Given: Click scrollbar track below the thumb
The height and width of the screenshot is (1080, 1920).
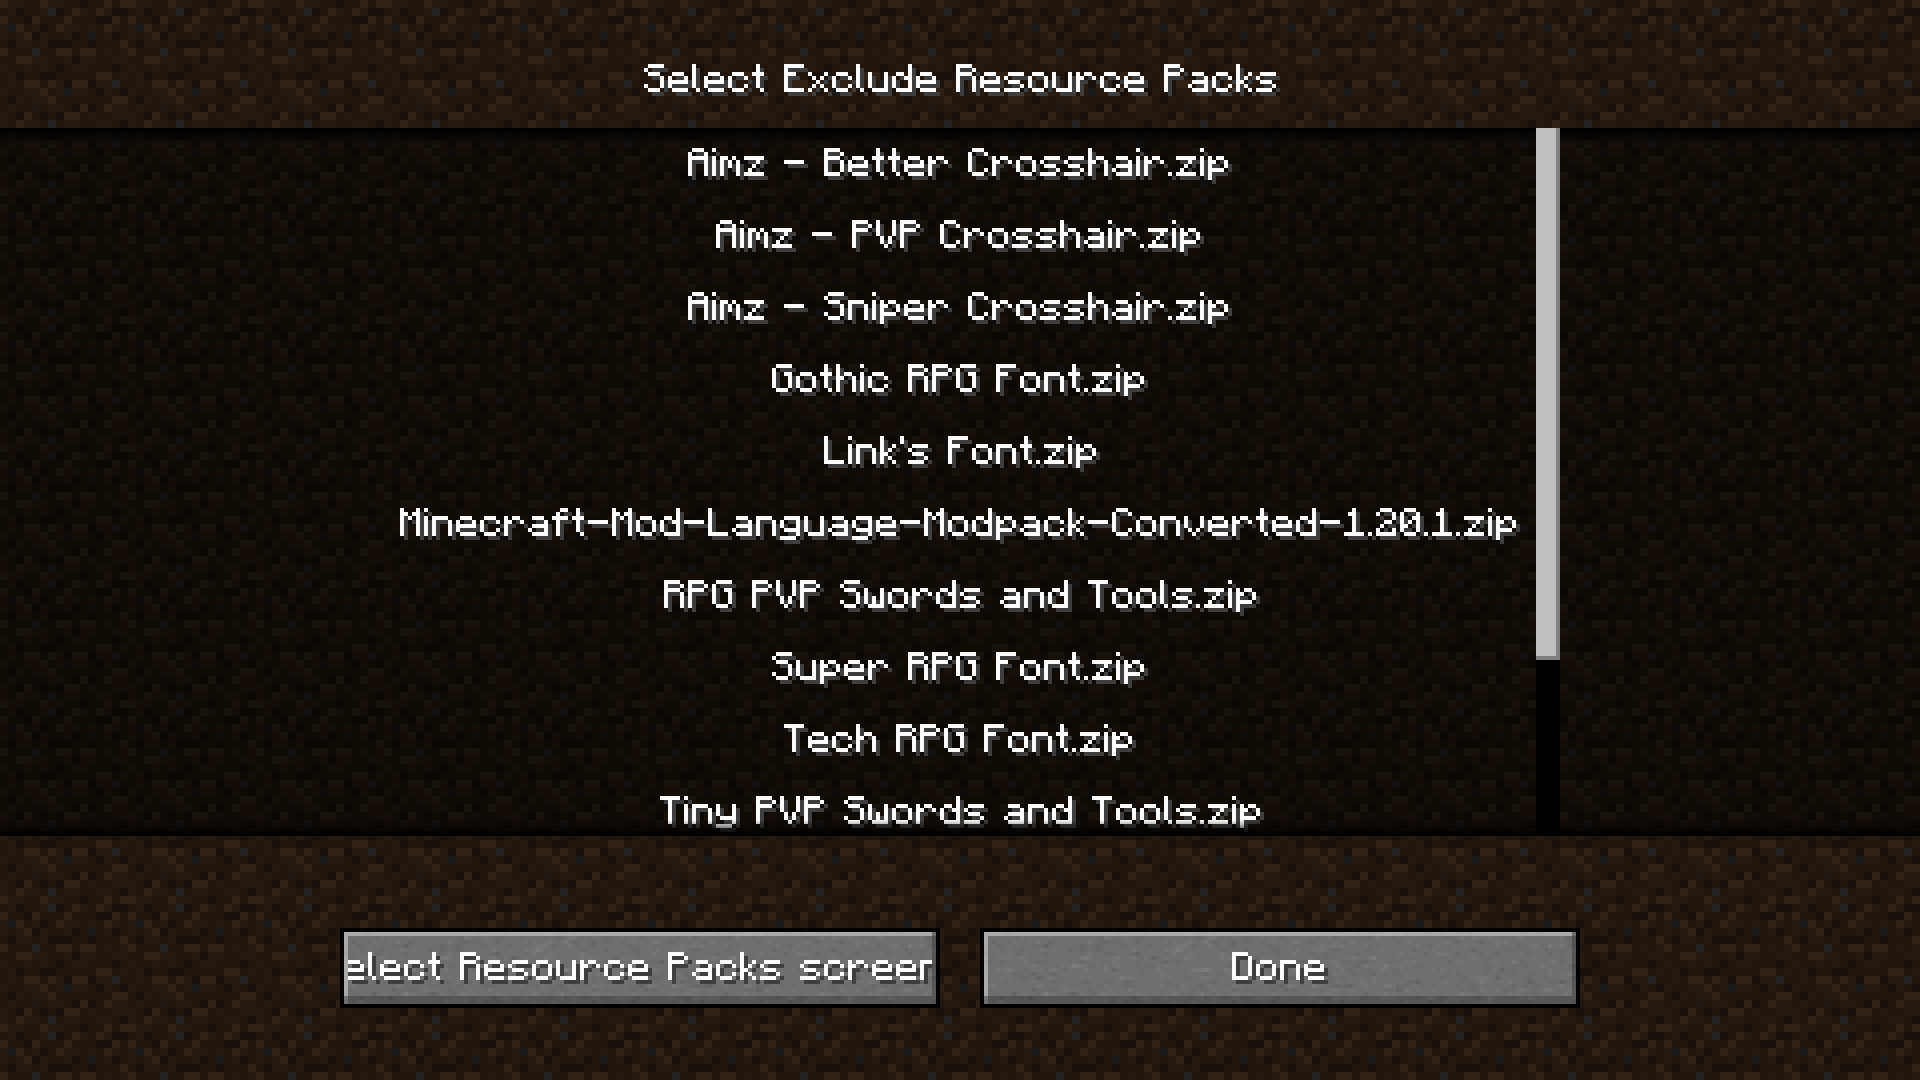Looking at the screenshot, I should click(1547, 746).
